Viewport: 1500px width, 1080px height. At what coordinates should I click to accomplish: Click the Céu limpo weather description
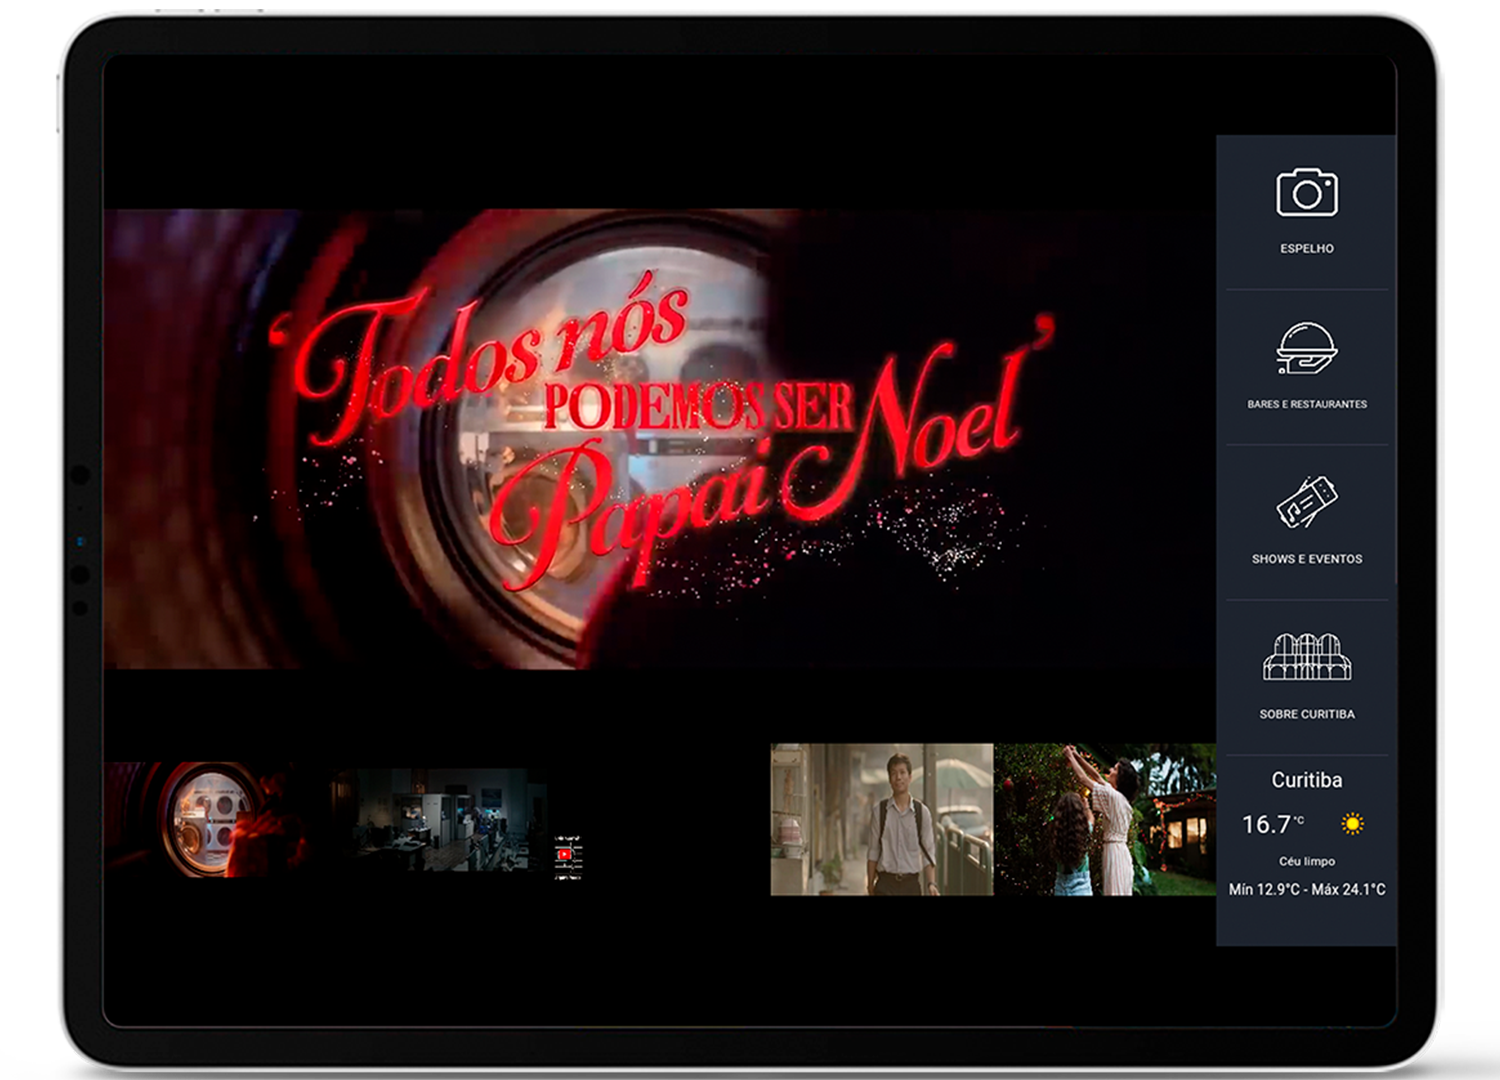pyautogui.click(x=1307, y=861)
